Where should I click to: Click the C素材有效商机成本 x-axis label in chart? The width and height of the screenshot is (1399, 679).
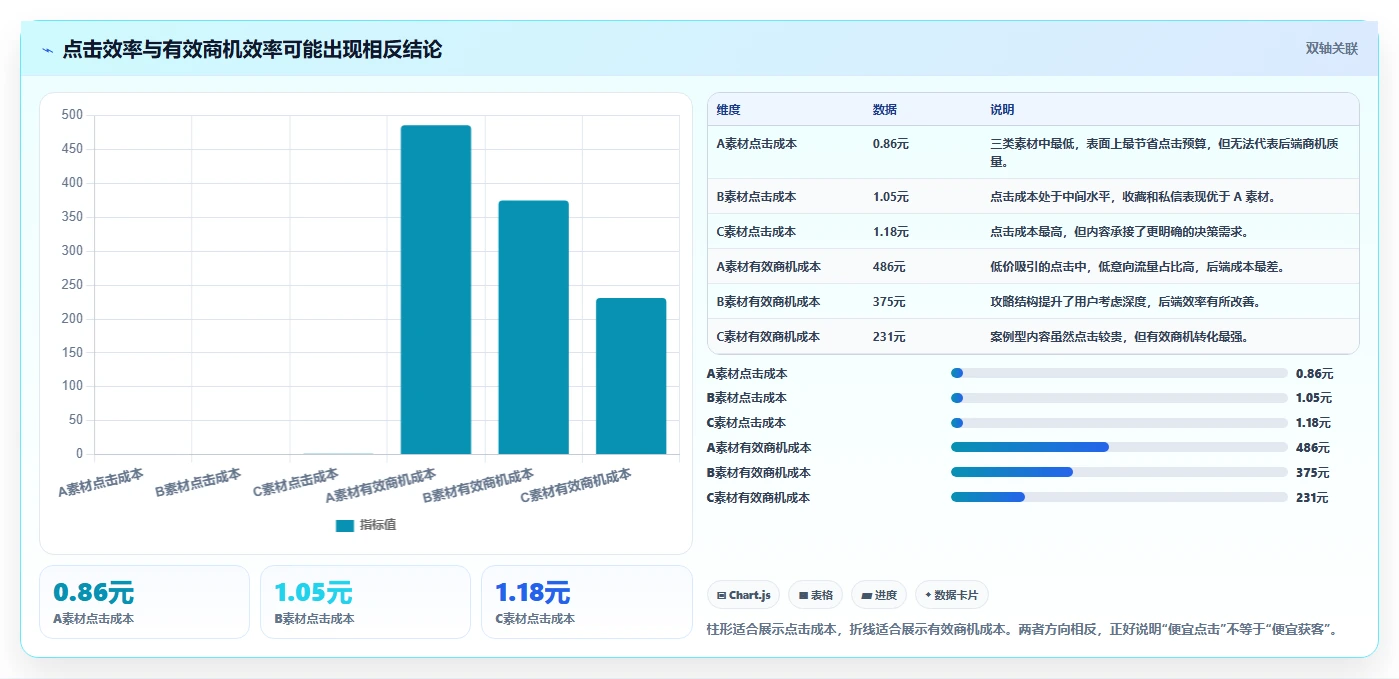577,486
